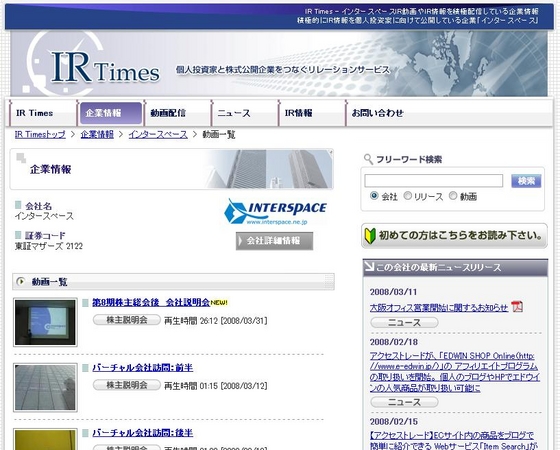Open the IR情報 navigation tab
Screen dimensions: 560x450
coord(298,113)
